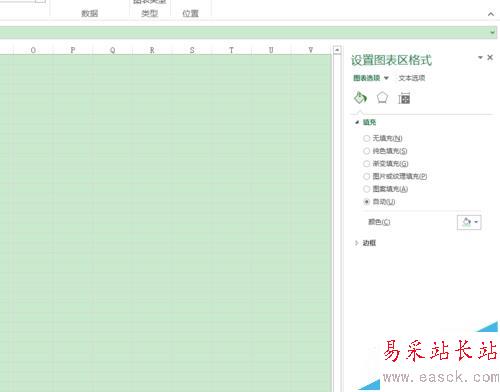
Task: Select column T header
Action: [x=231, y=50]
